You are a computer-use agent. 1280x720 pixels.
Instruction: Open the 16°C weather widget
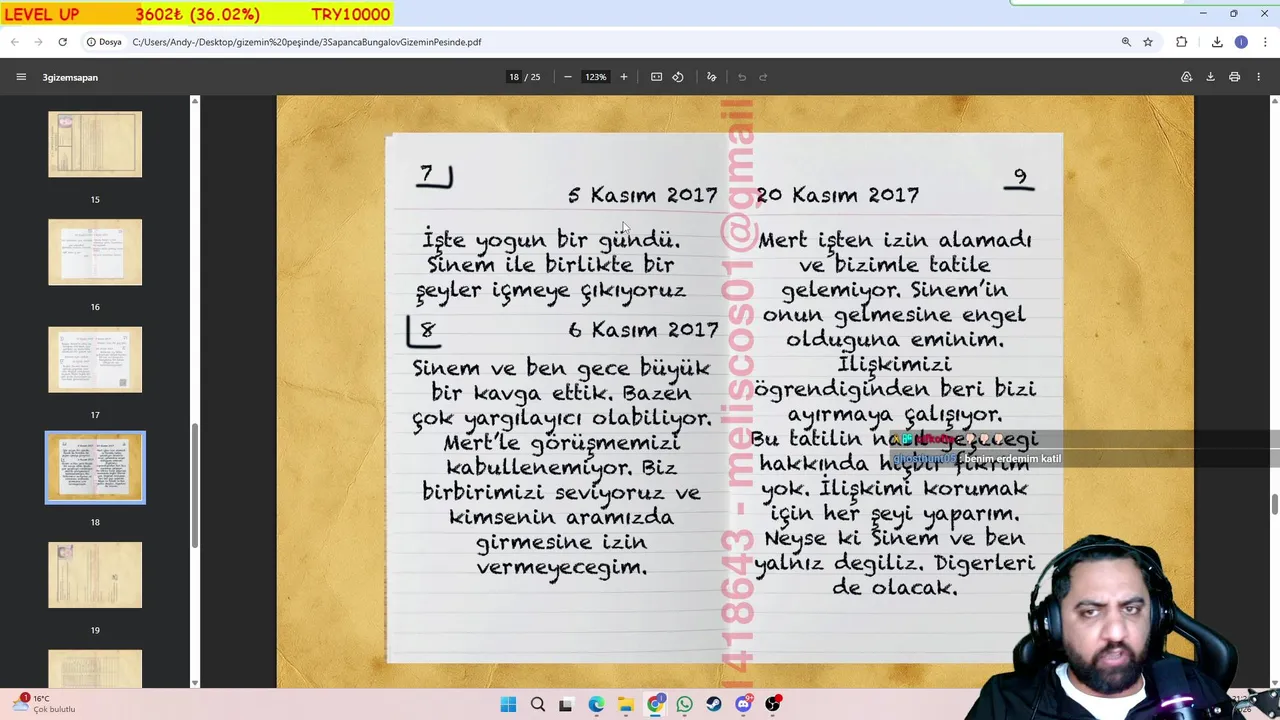45,704
